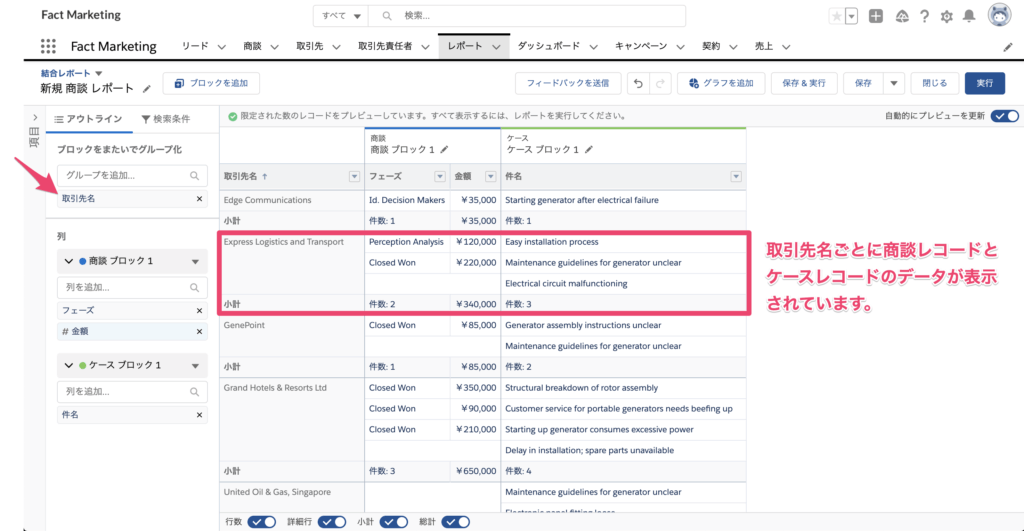Open the リード navigation tab
1024x531 pixels.
[x=195, y=46]
